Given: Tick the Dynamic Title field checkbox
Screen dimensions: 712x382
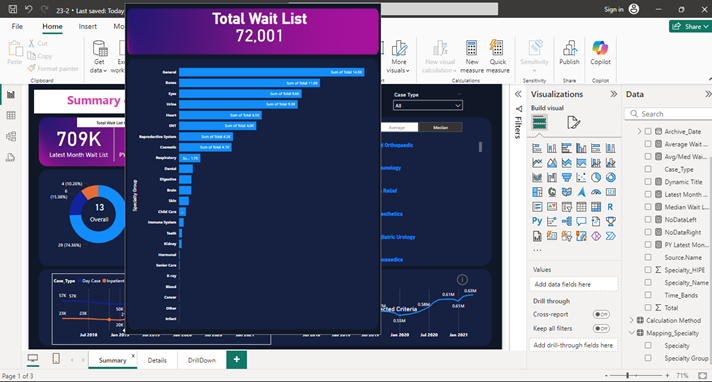Looking at the screenshot, I should click(648, 182).
